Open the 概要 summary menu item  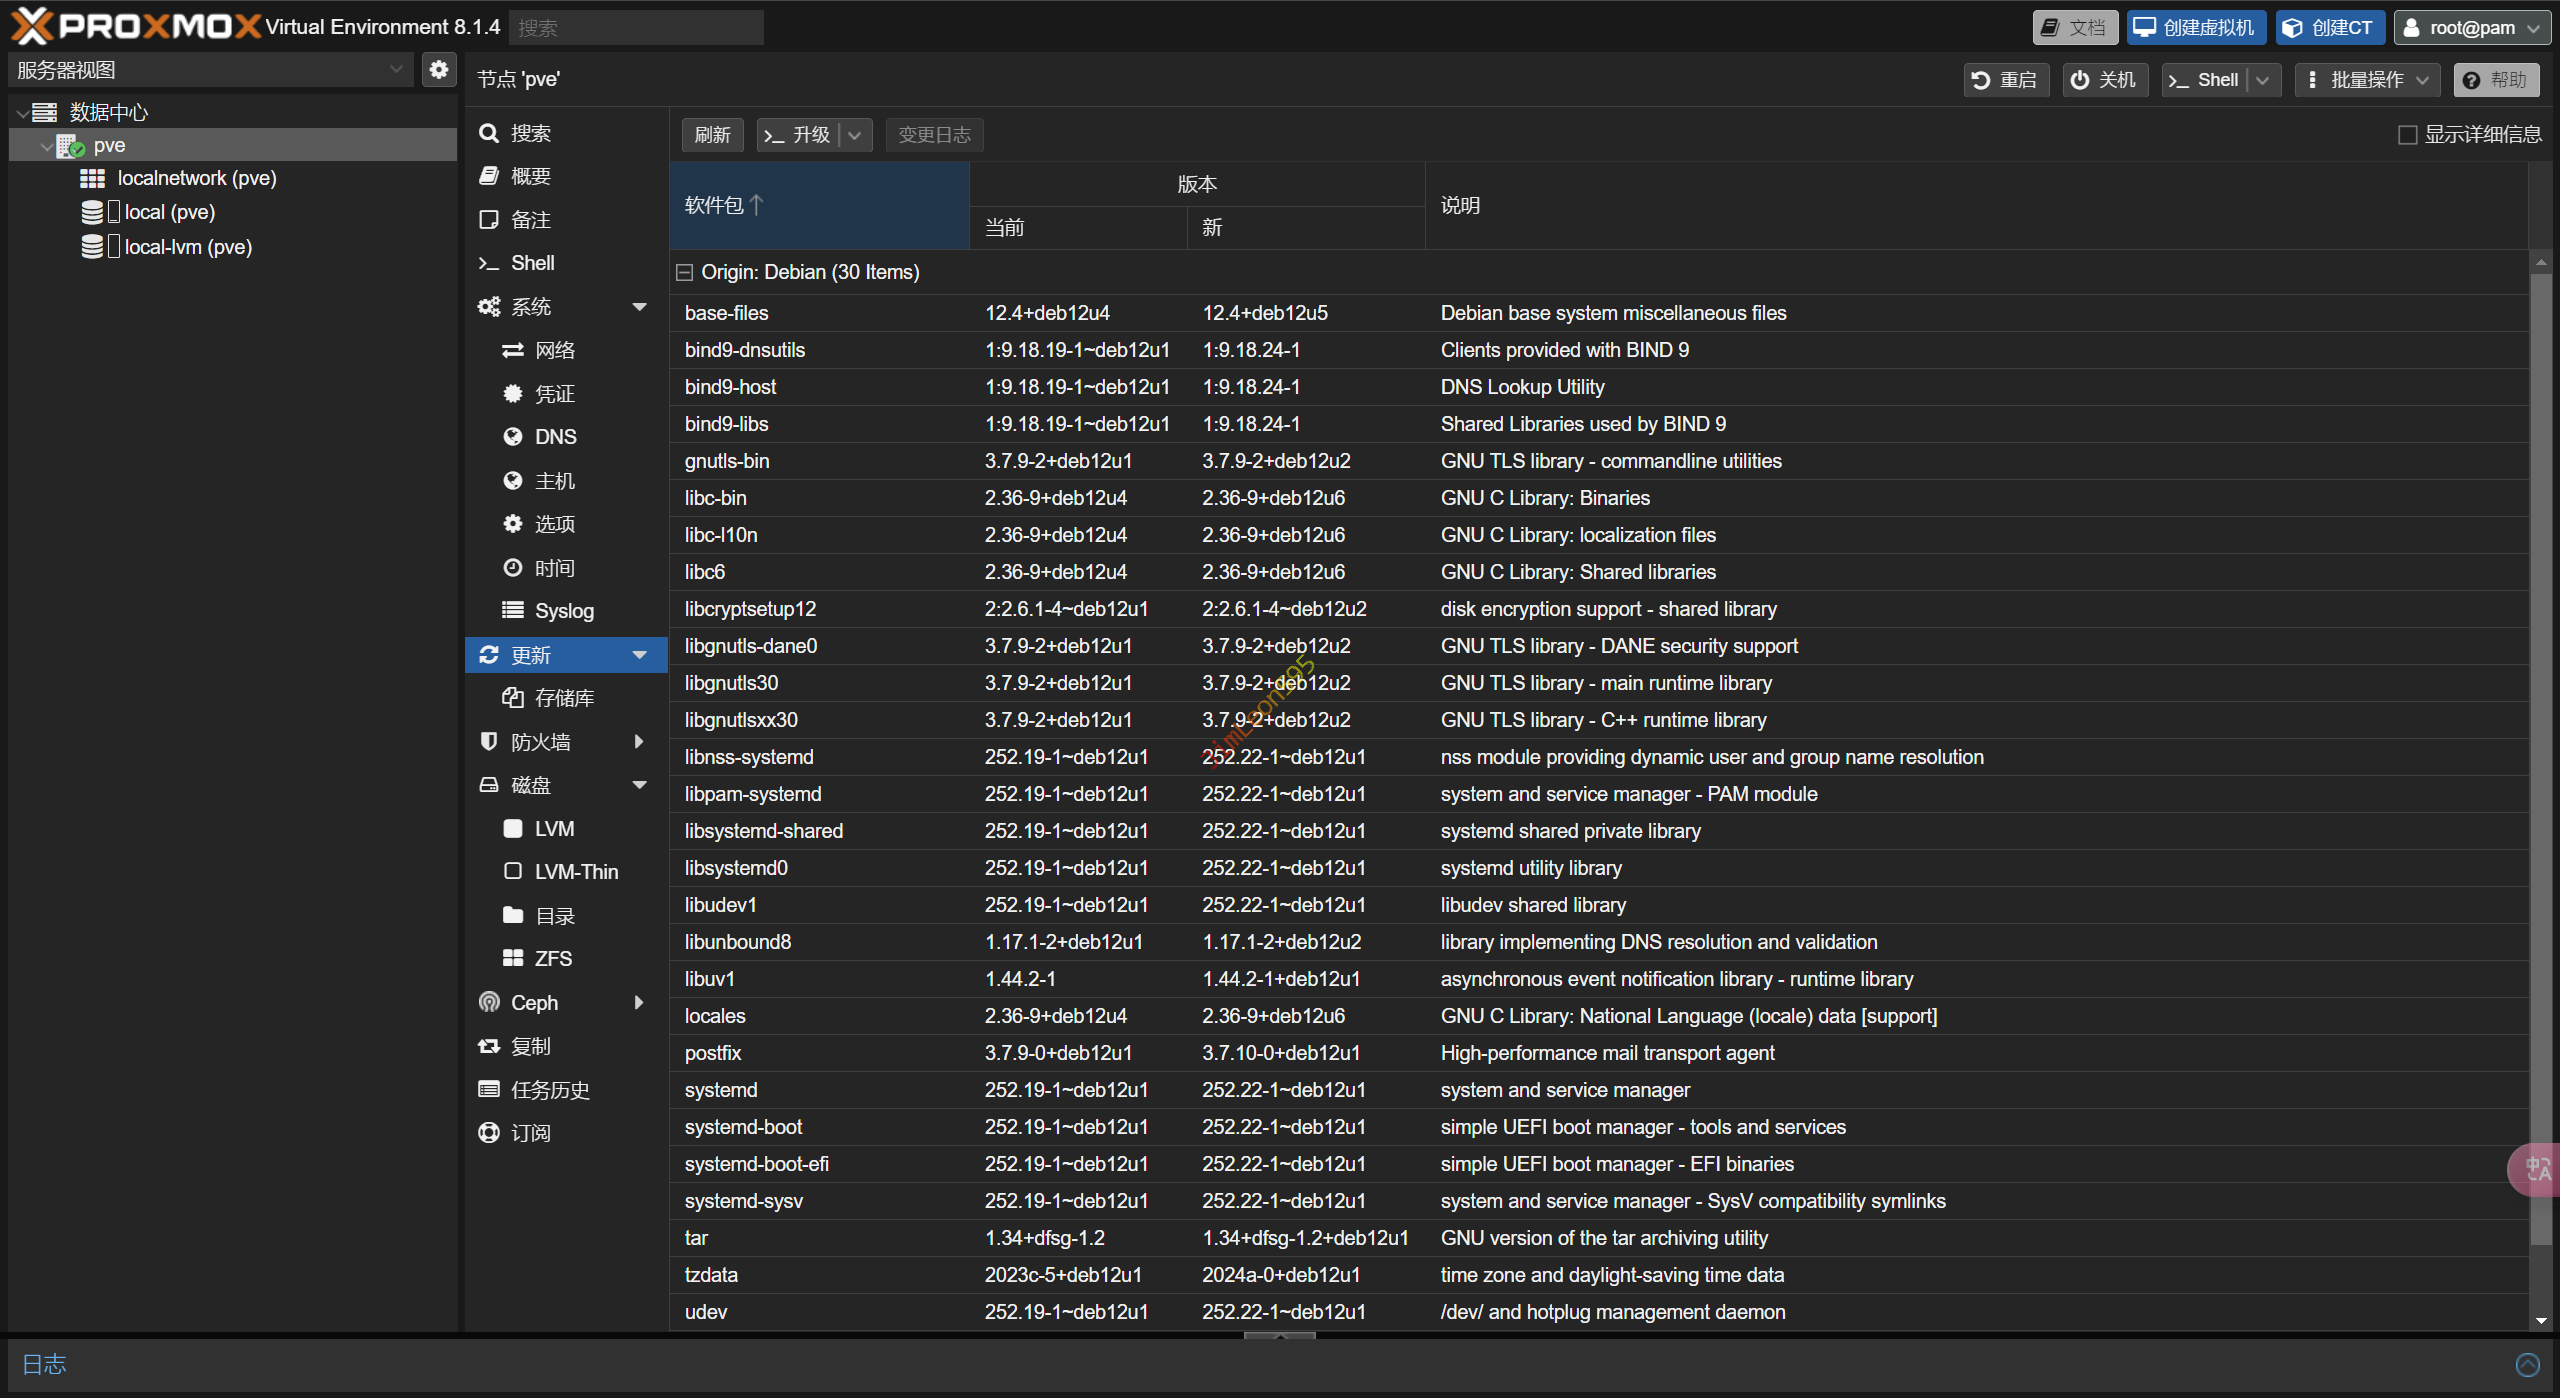point(530,176)
